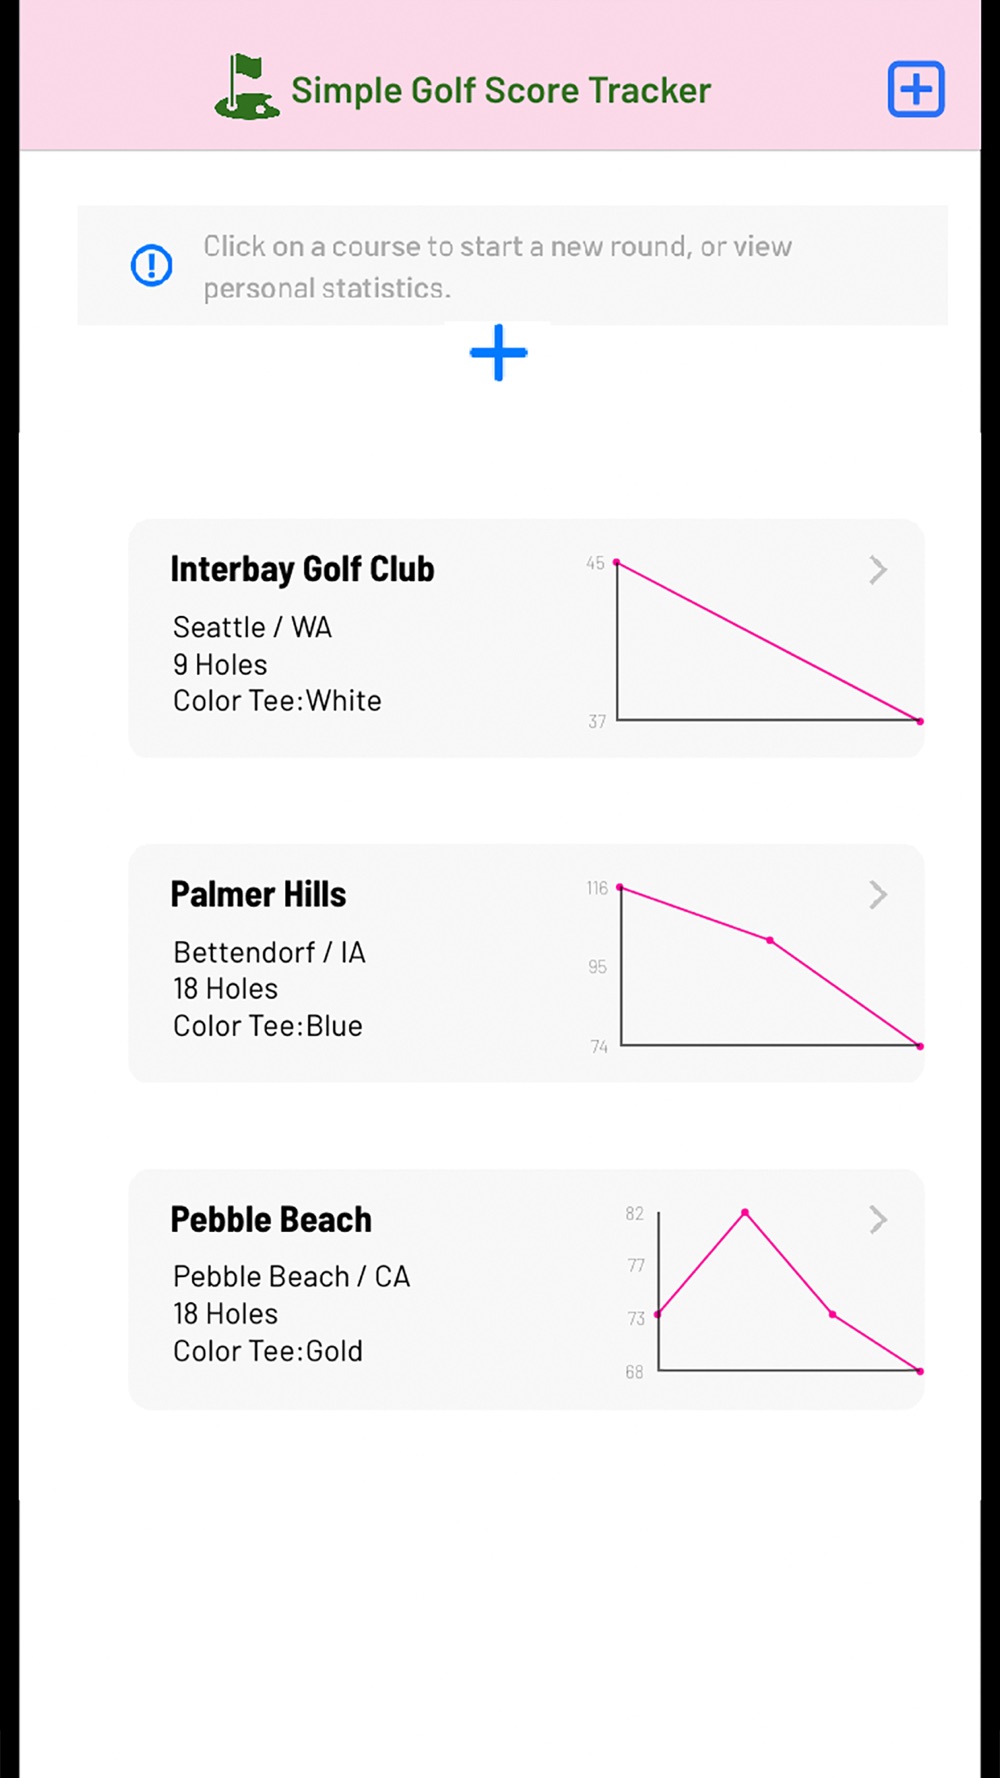Click the Pebble Beach score trend graph

click(x=773, y=1291)
